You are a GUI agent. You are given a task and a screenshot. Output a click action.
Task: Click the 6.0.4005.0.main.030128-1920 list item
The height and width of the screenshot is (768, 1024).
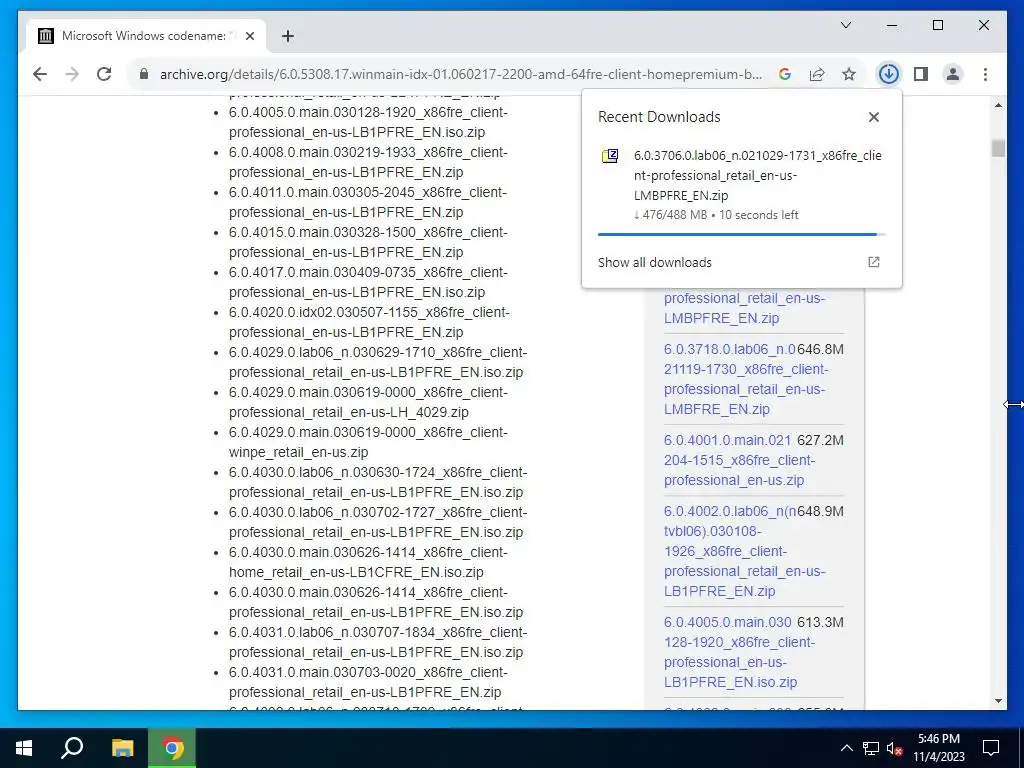pyautogui.click(x=368, y=122)
